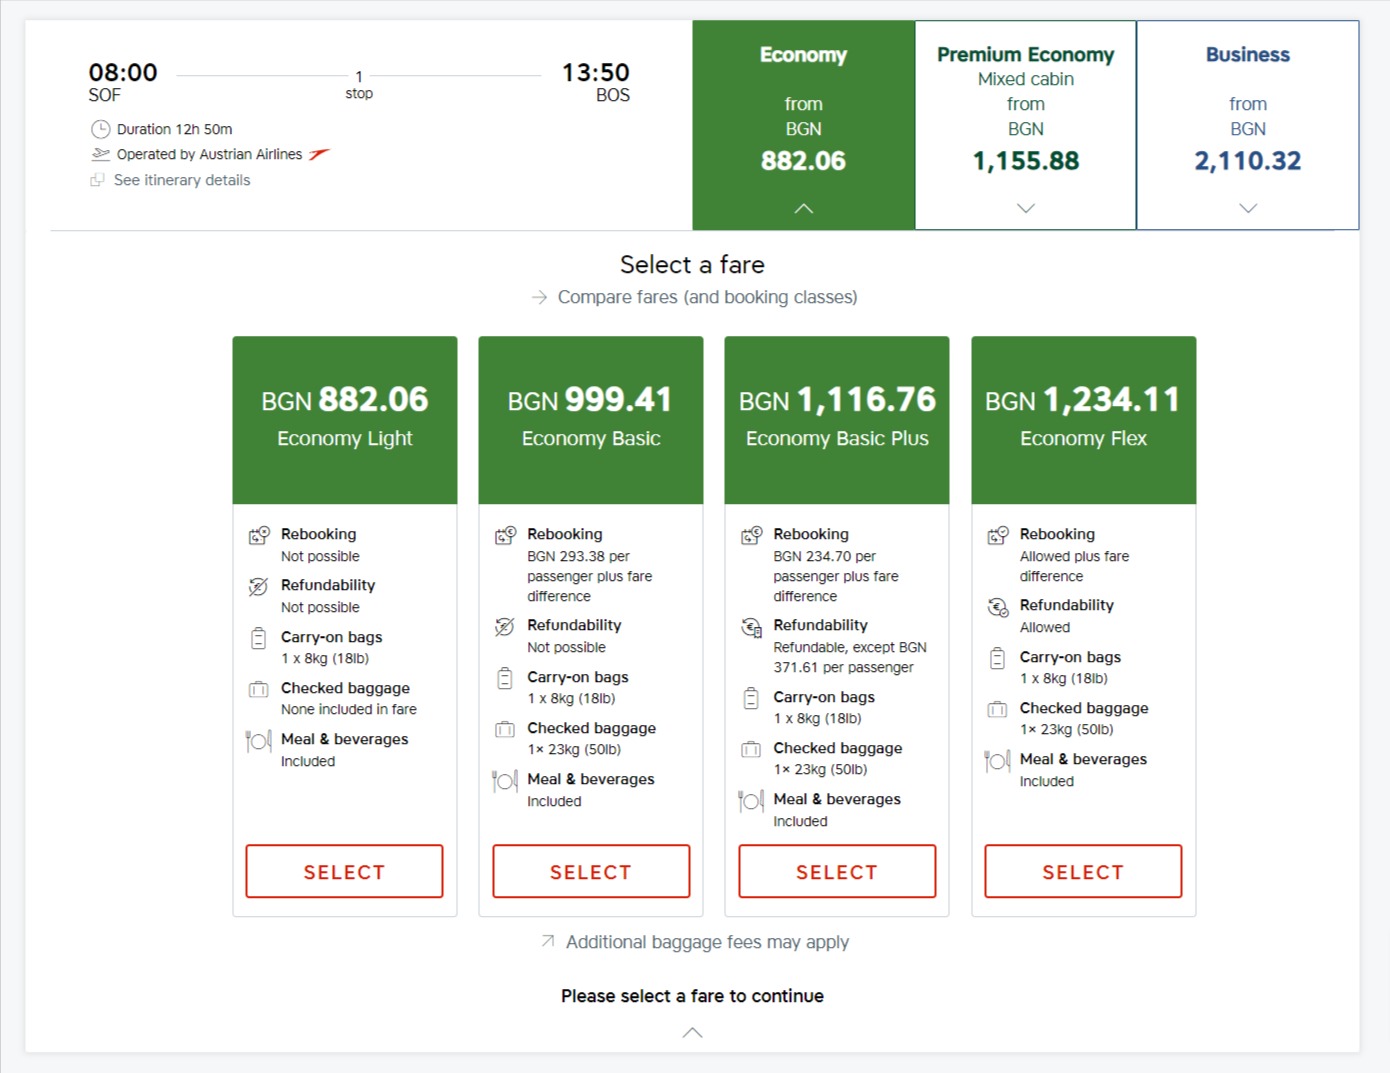The height and width of the screenshot is (1073, 1390).
Task: Click the itinerary details popup icon
Action: 97,180
